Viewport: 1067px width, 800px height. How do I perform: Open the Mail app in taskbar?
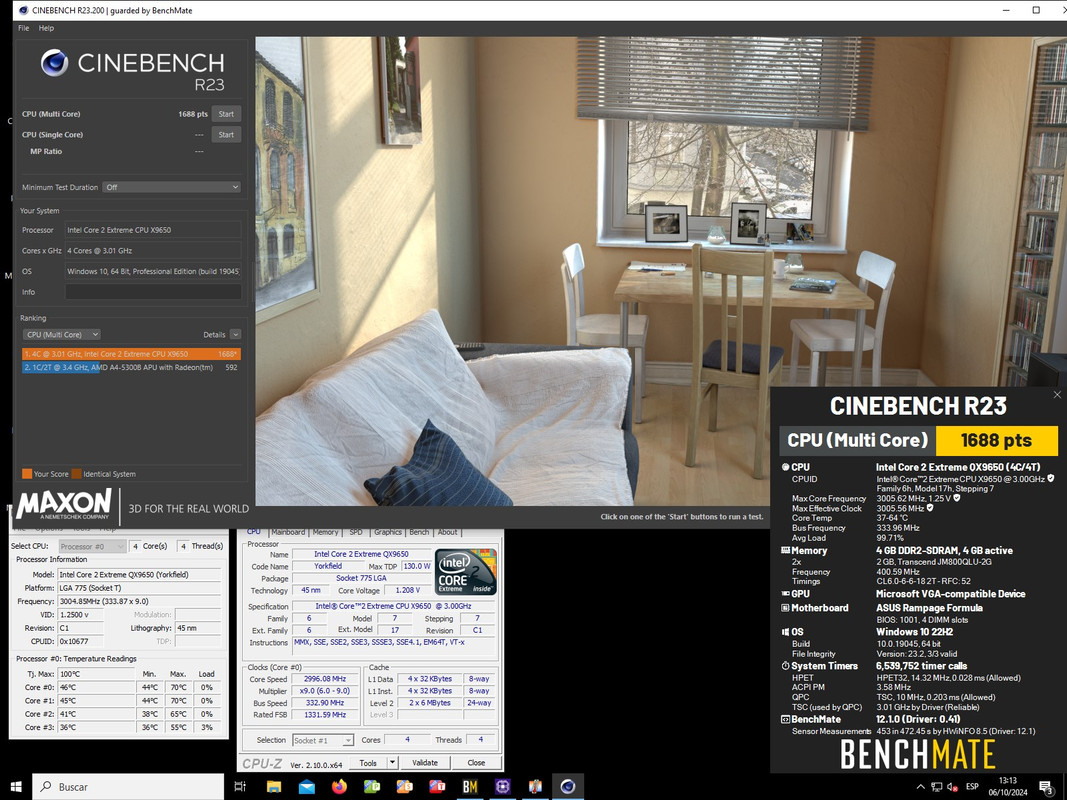307,786
